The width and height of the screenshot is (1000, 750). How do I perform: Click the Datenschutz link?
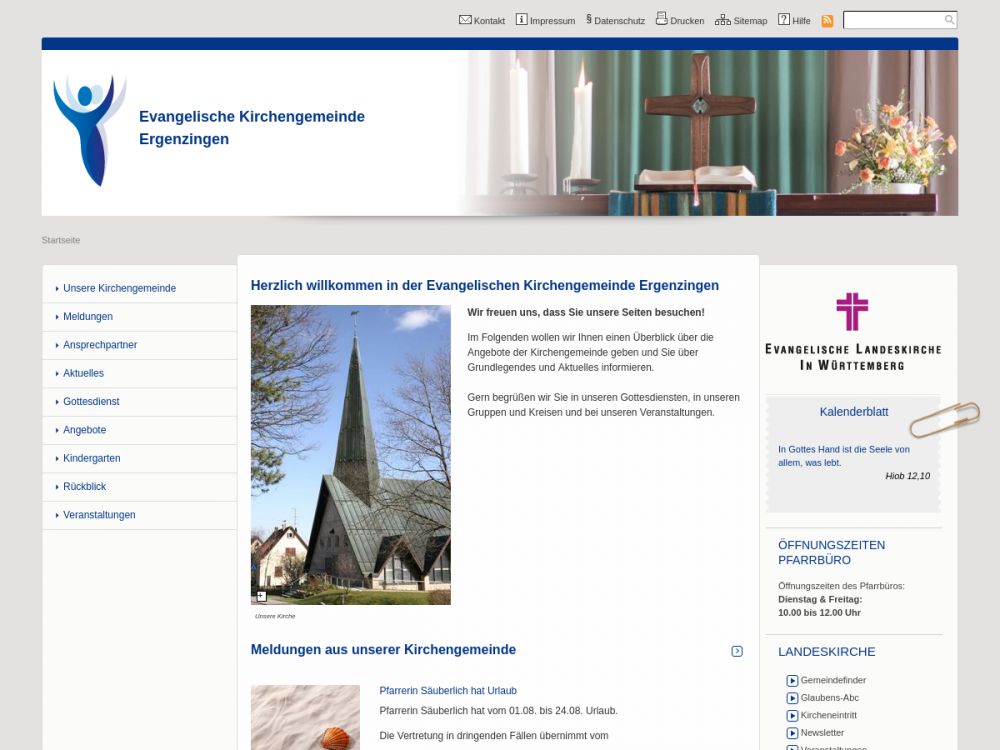coord(619,21)
